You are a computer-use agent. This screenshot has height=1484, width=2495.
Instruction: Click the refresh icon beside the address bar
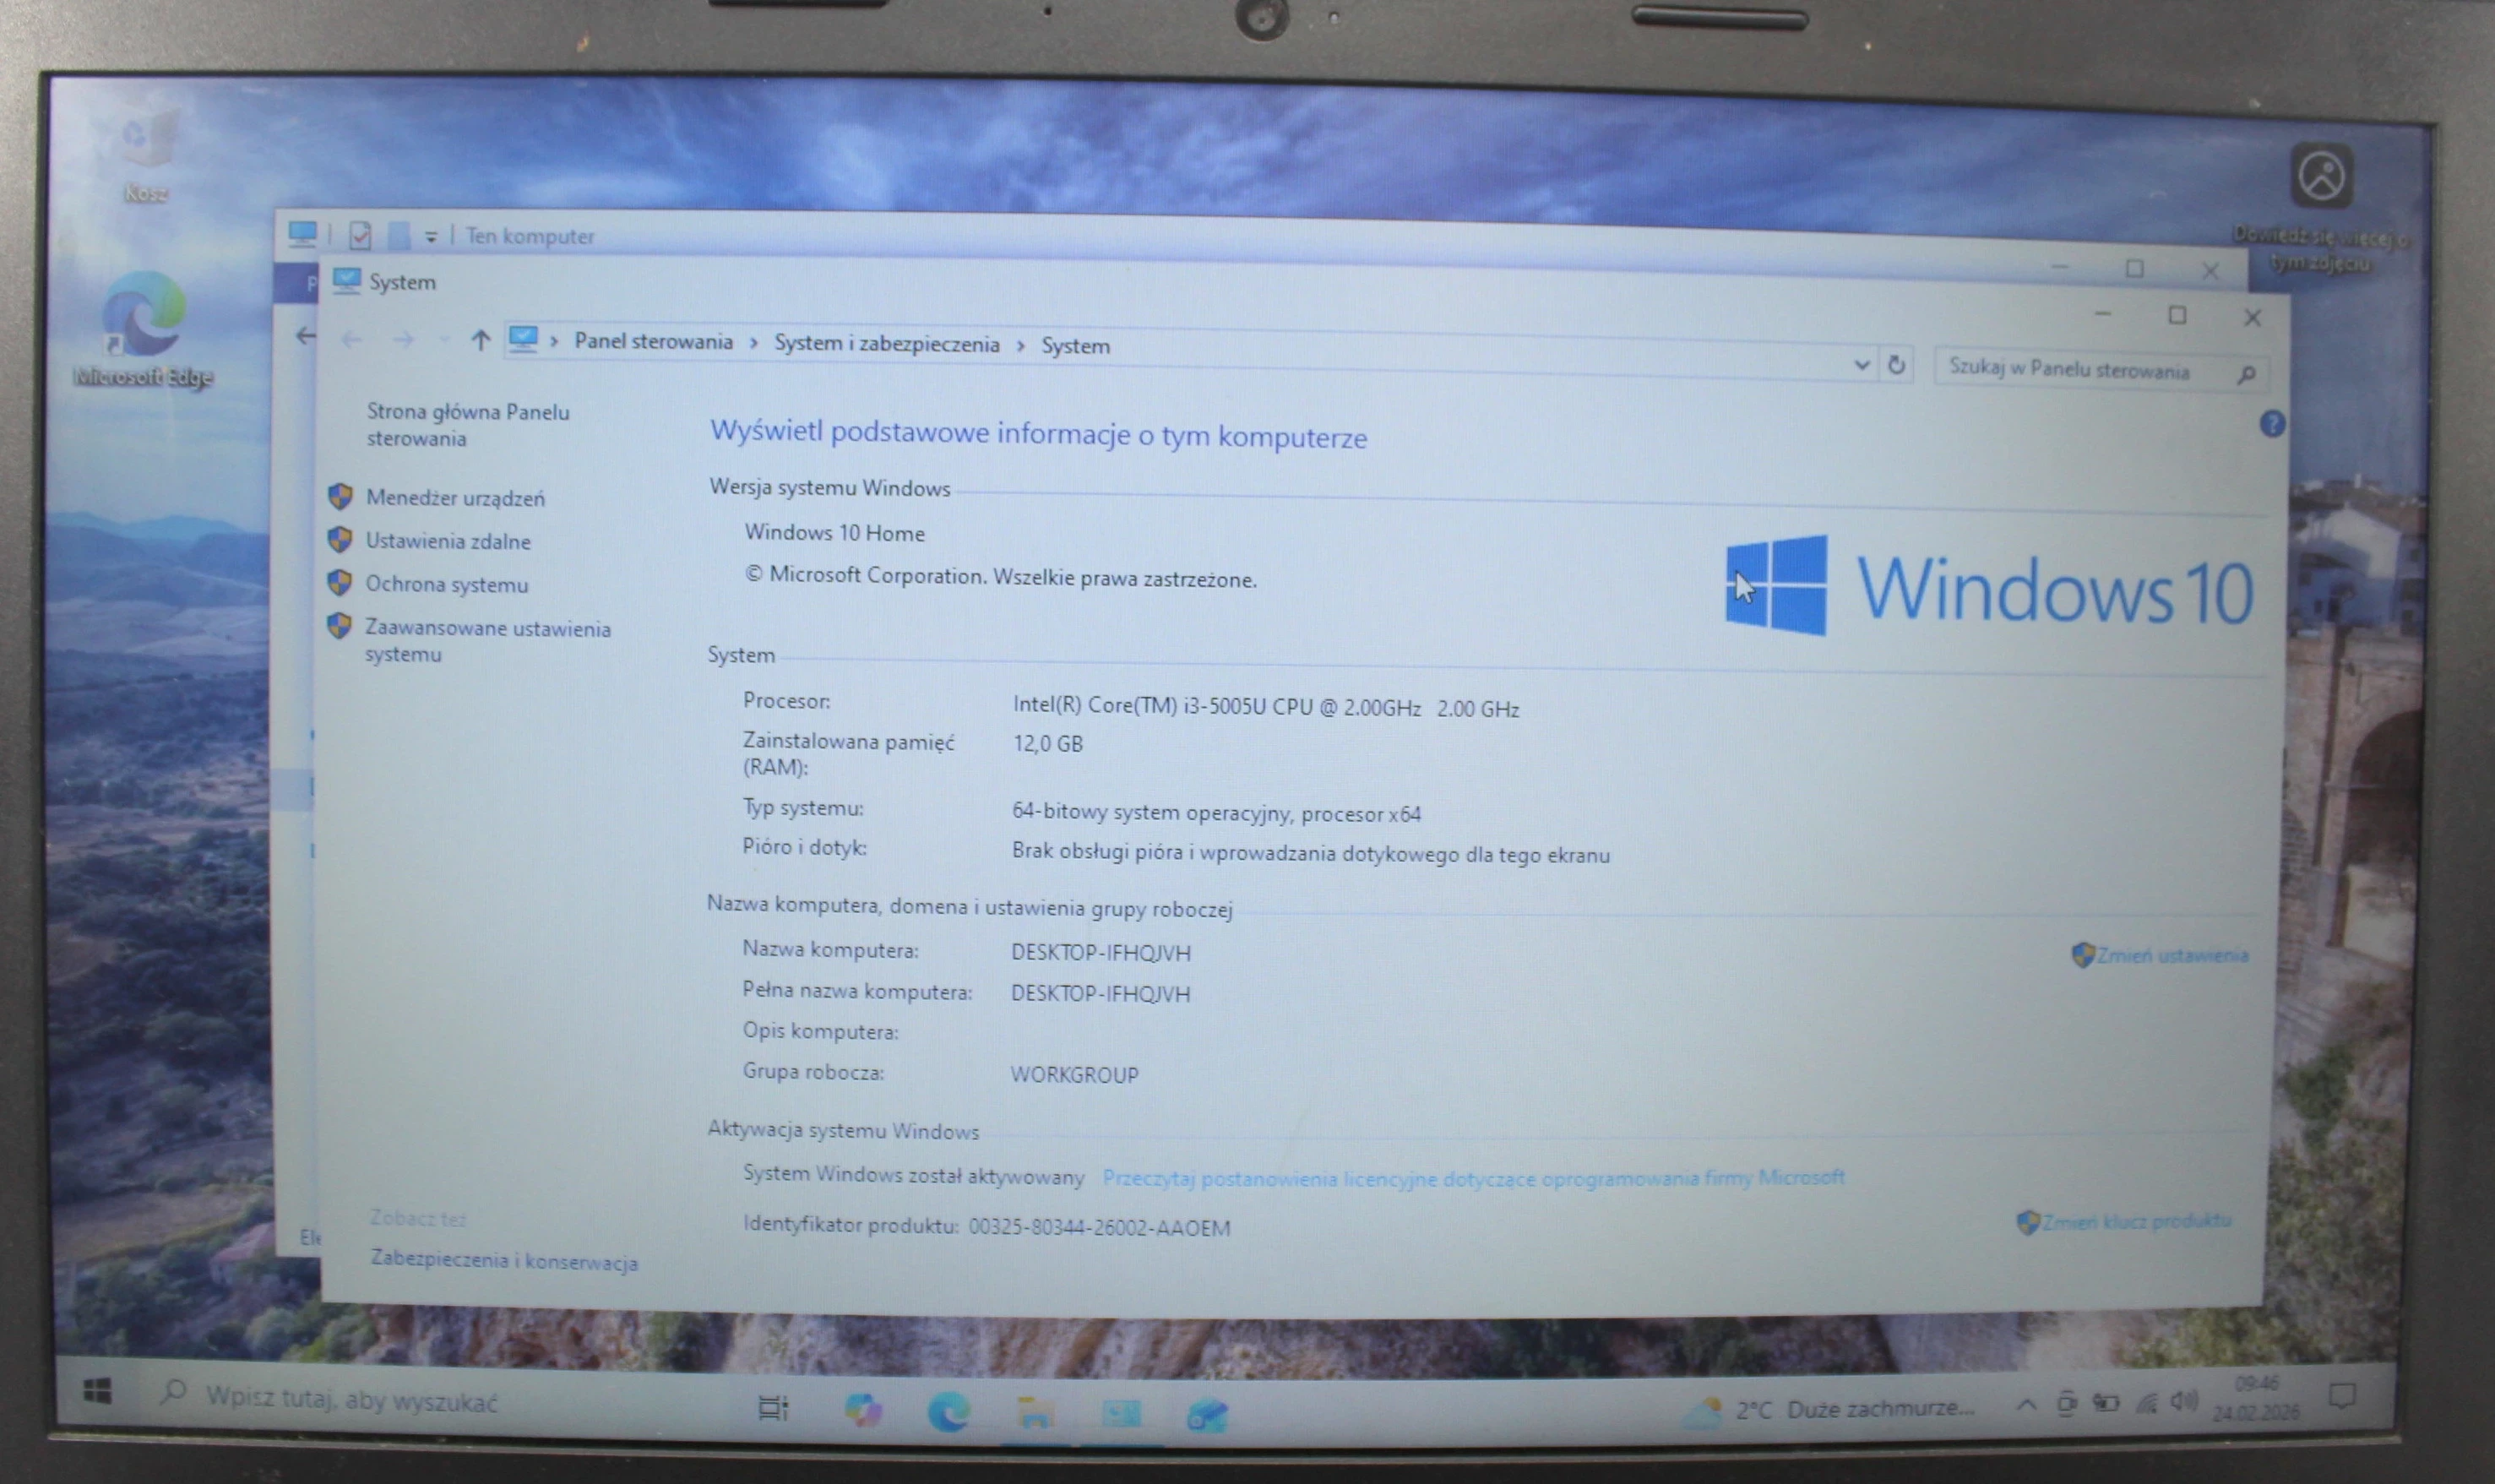(1898, 365)
